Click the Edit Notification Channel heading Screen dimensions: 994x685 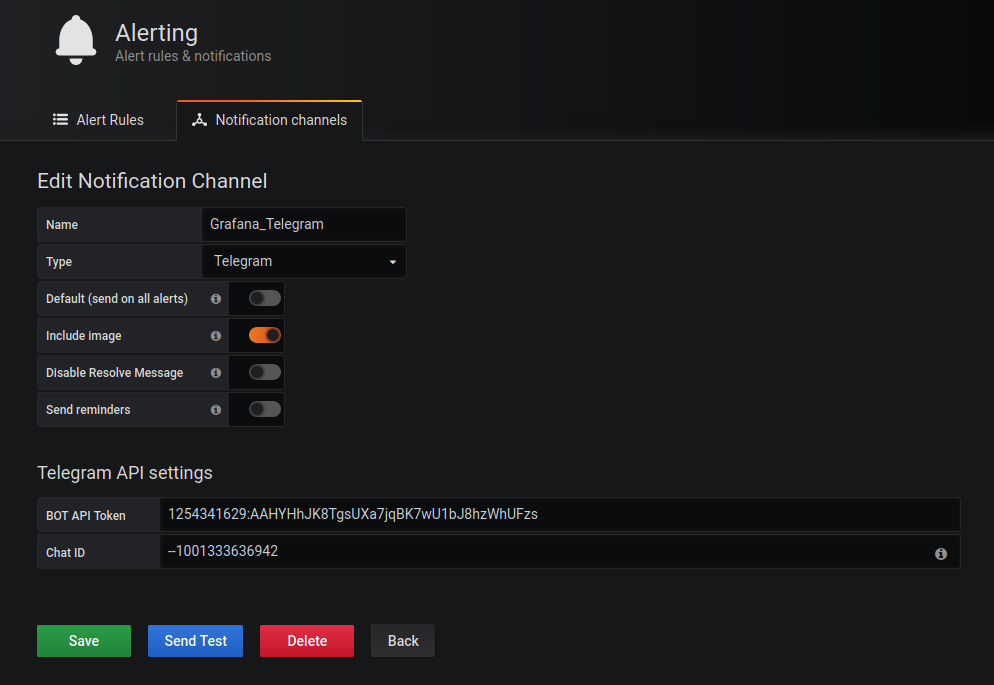click(152, 181)
